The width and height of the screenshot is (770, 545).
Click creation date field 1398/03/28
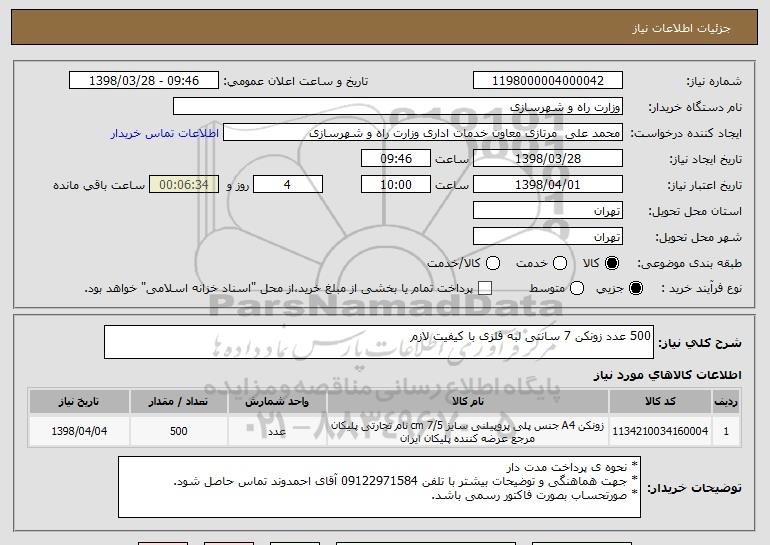coord(548,159)
